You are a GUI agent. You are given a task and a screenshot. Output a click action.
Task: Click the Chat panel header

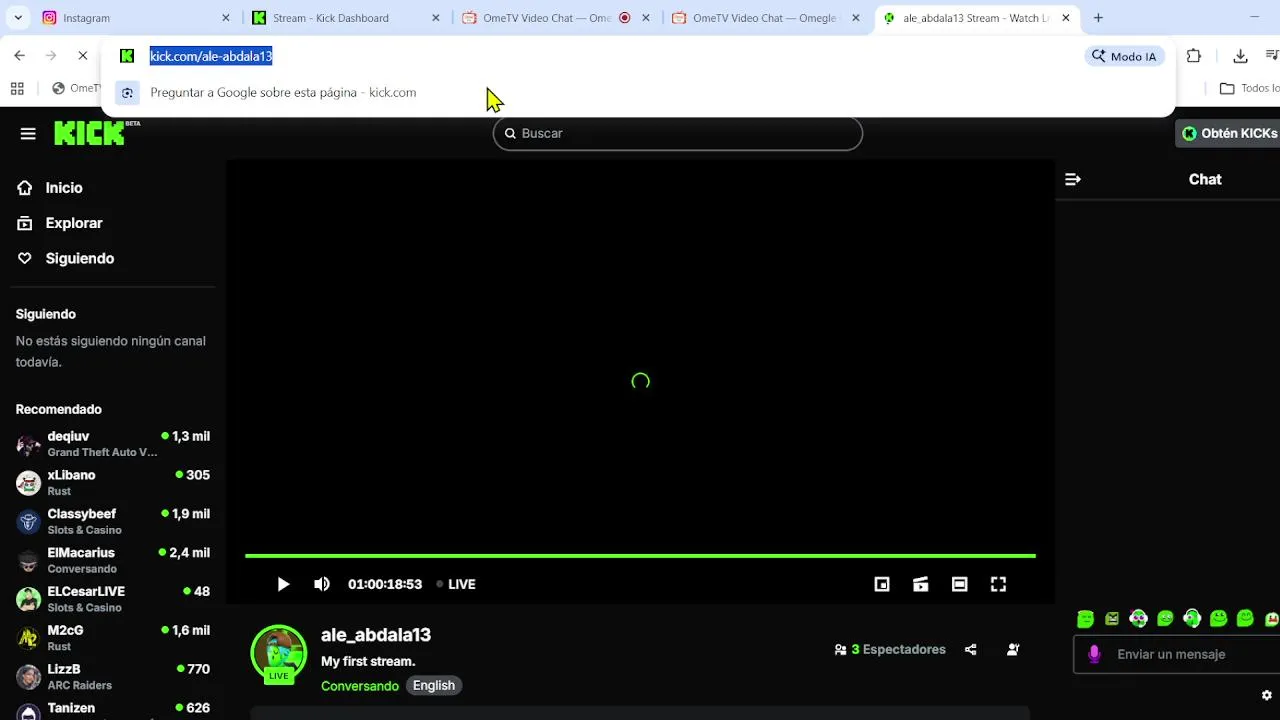tap(1205, 180)
